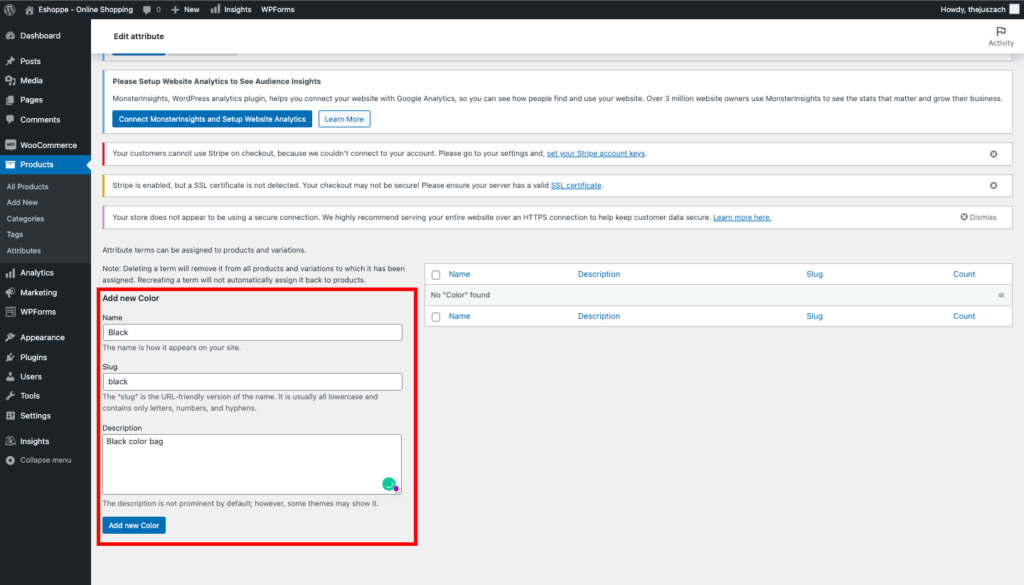Dismiss the SSL certificate notice

point(993,185)
